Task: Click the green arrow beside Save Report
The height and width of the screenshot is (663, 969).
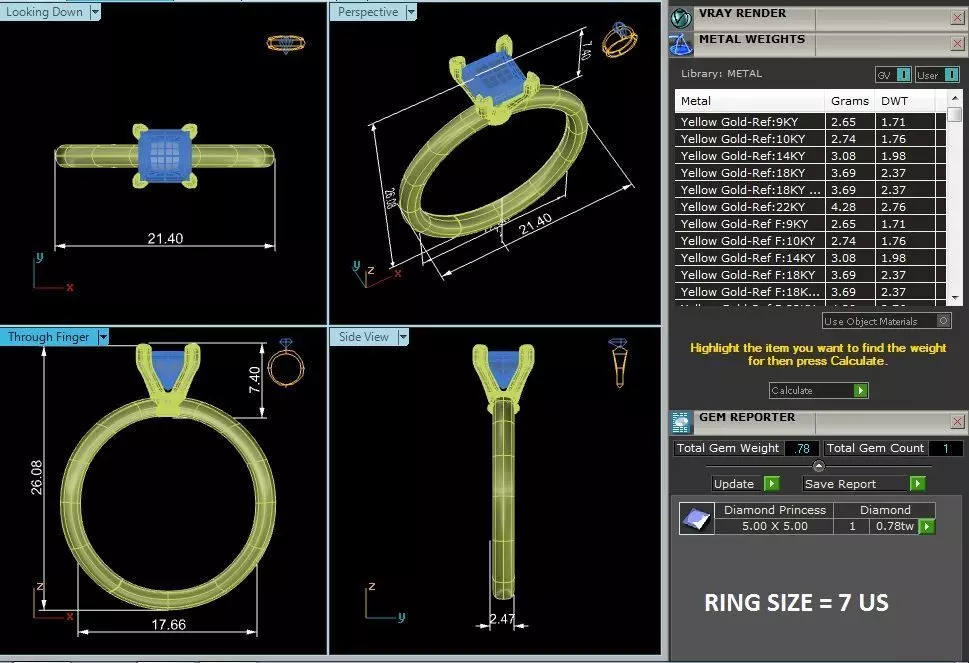Action: pyautogui.click(x=918, y=484)
